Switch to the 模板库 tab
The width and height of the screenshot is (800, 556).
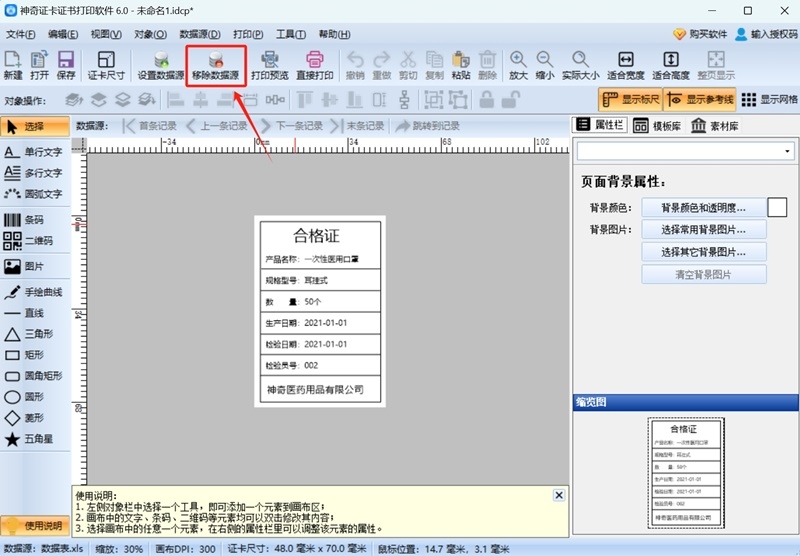coord(663,126)
